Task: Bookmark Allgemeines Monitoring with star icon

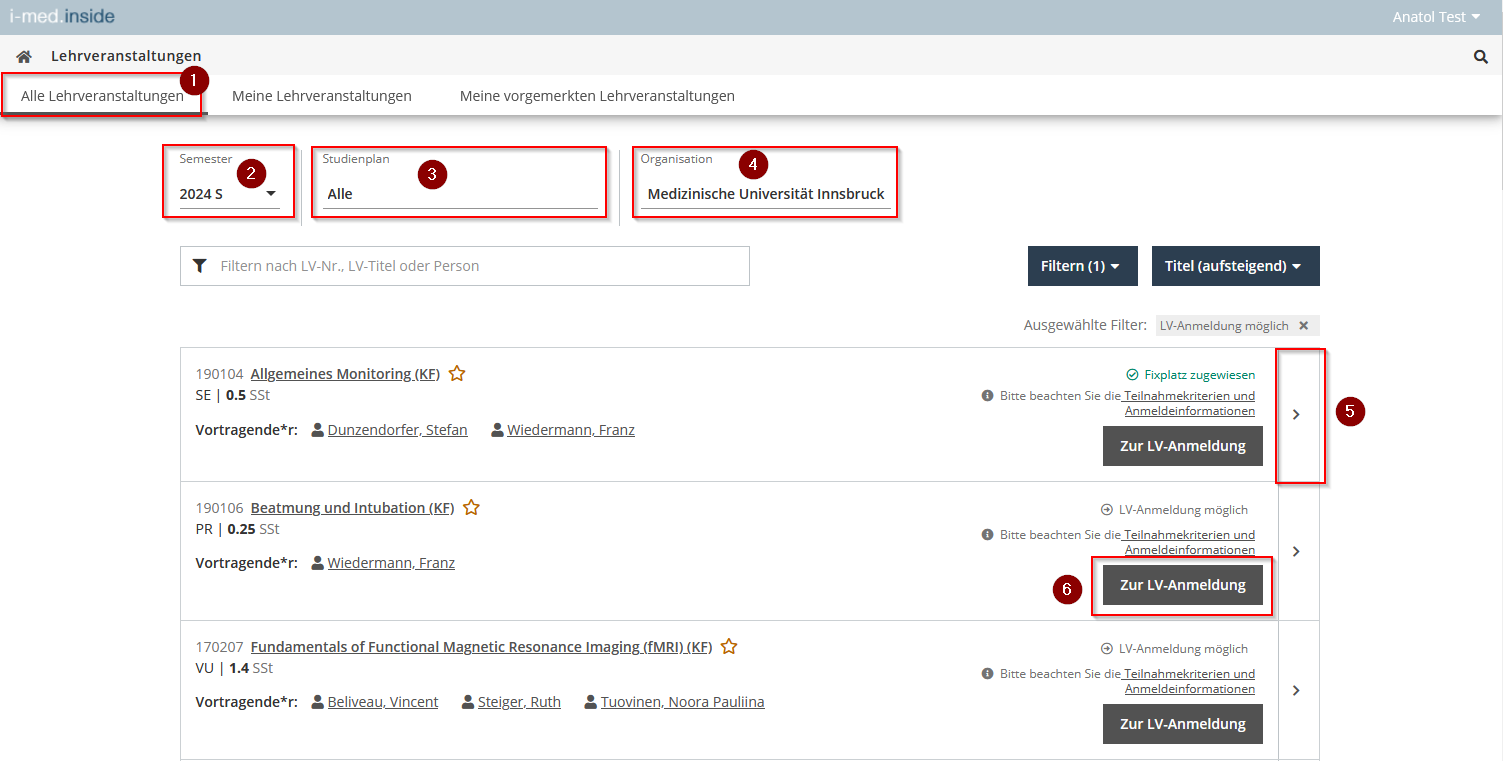Action: (x=457, y=374)
